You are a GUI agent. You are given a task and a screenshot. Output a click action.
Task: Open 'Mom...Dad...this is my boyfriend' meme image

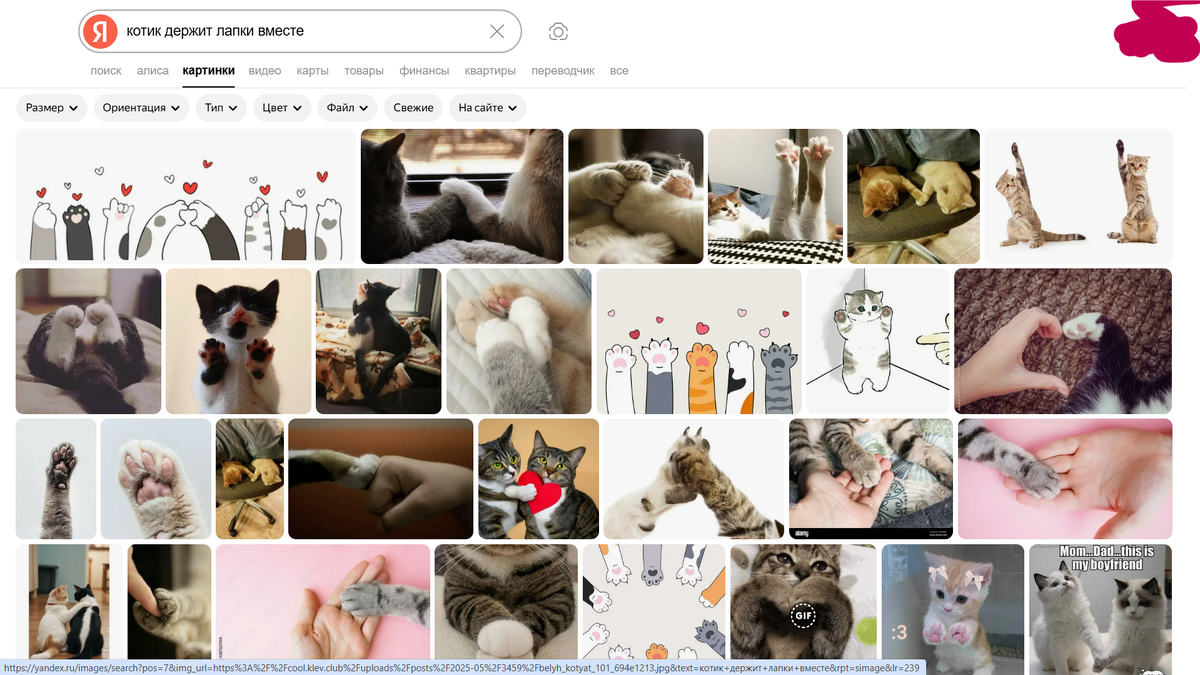tap(1100, 609)
